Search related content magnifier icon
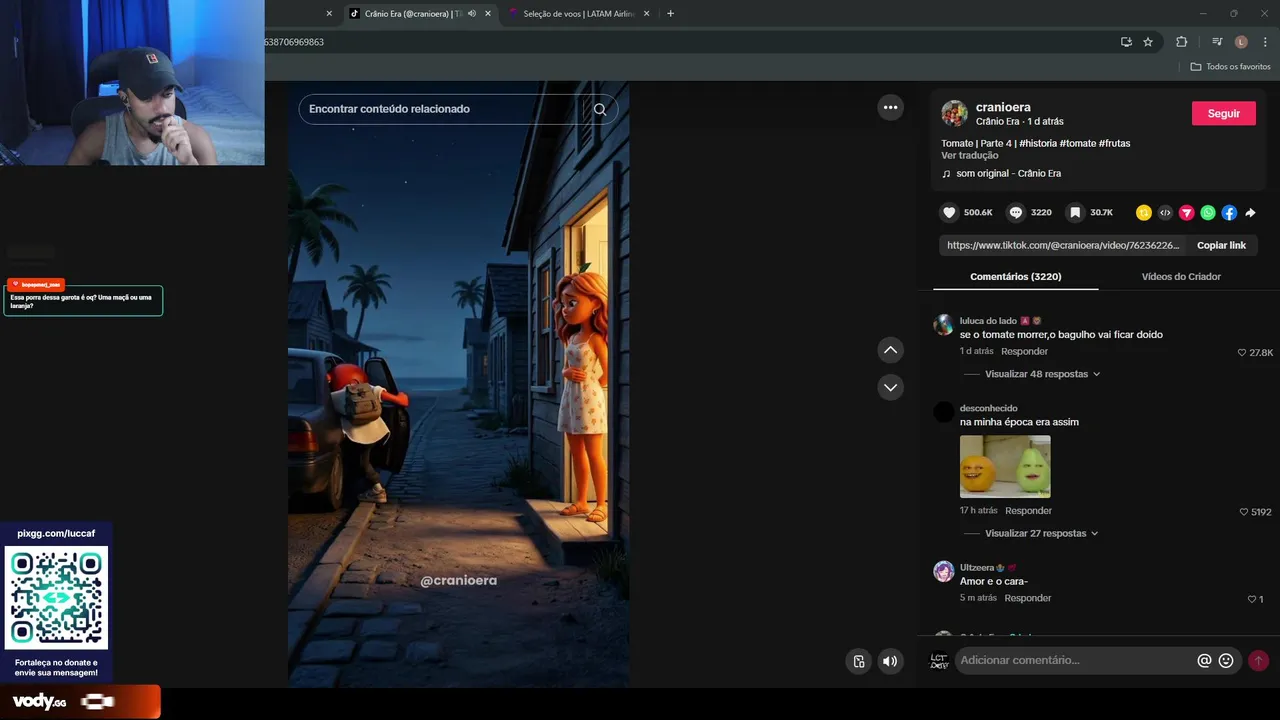 tap(600, 109)
